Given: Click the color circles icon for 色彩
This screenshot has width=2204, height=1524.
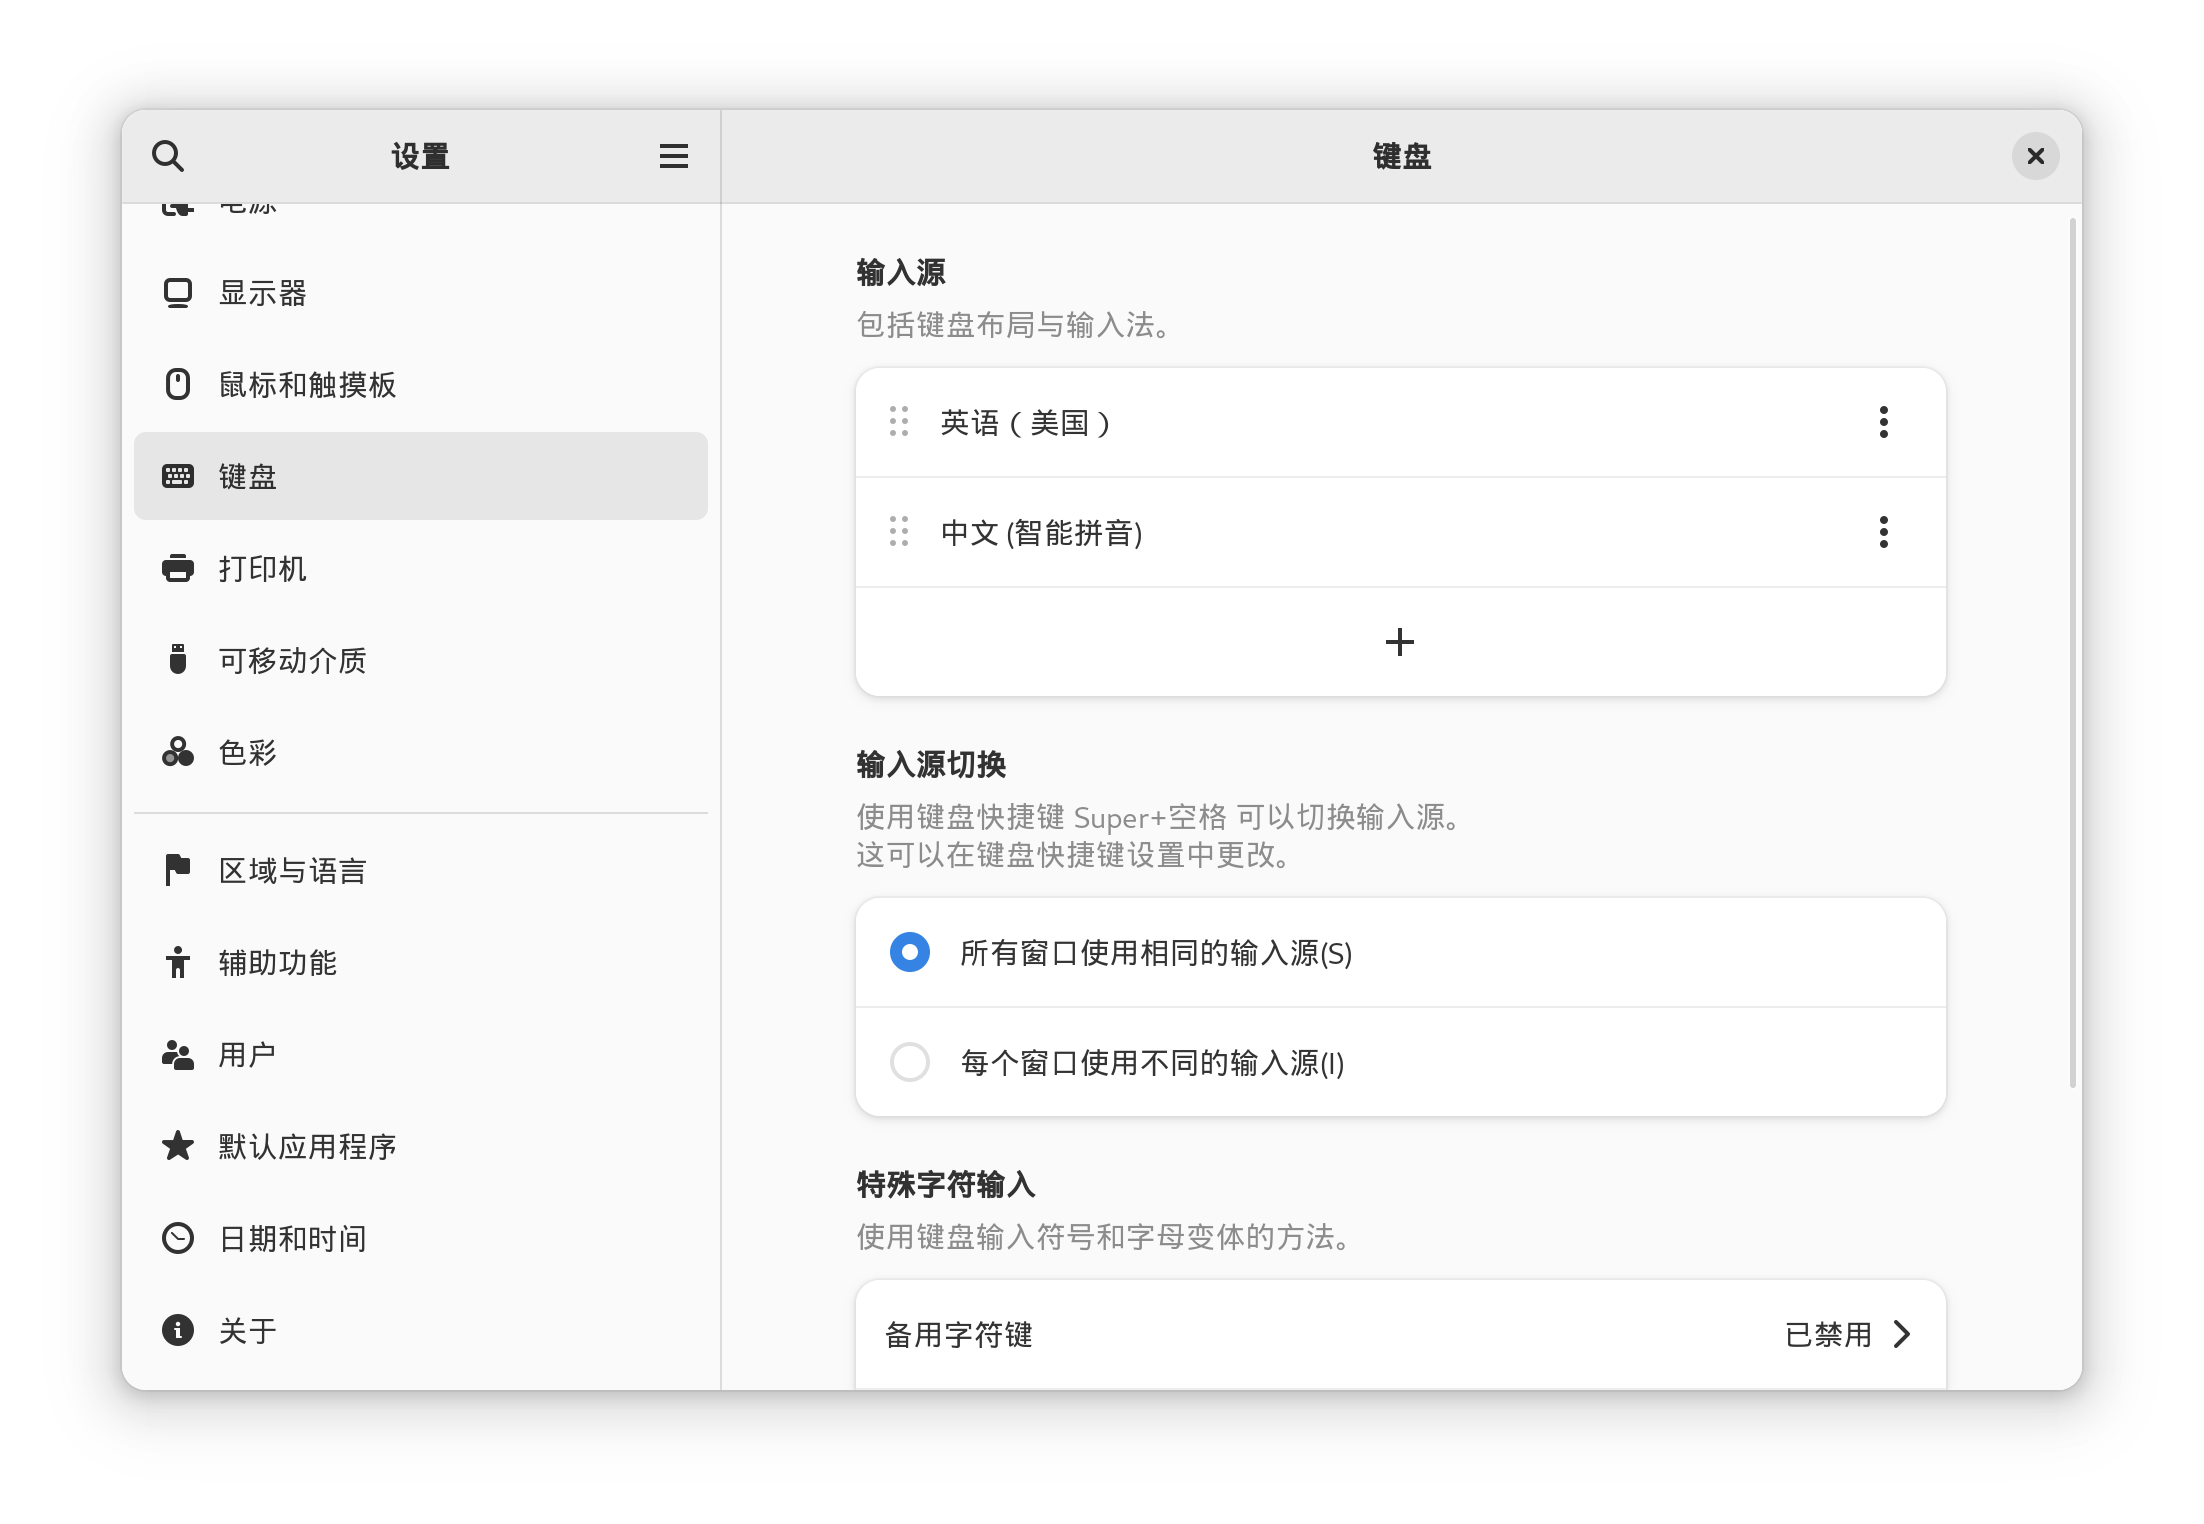Looking at the screenshot, I should point(178,752).
